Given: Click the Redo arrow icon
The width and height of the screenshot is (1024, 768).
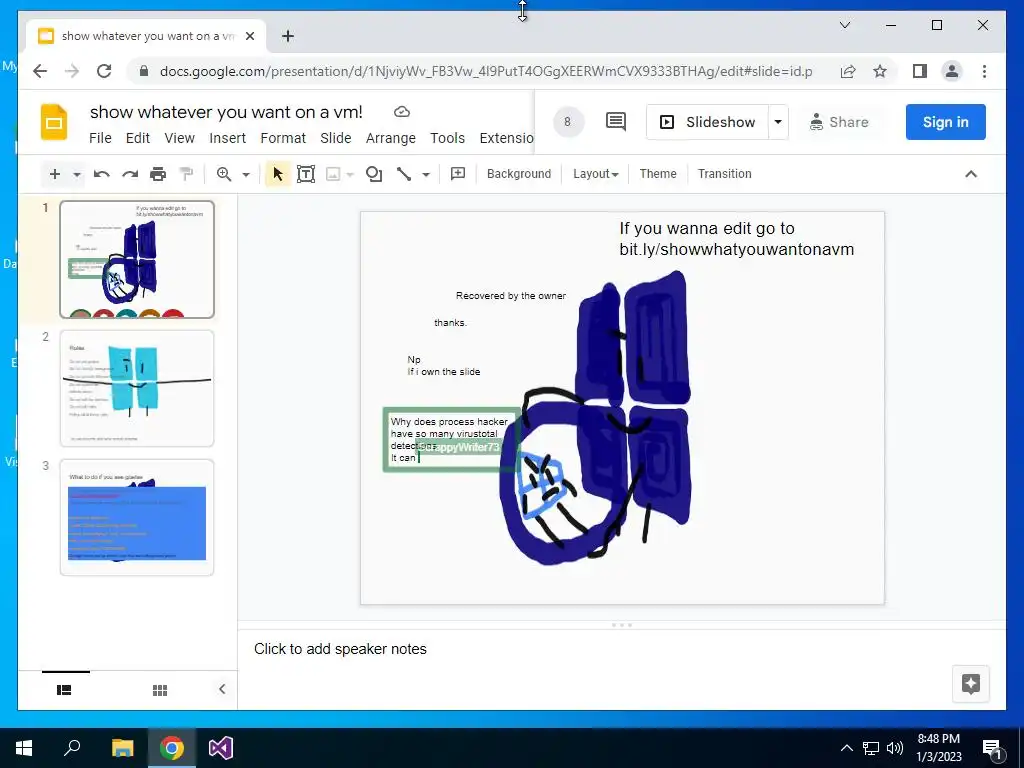Looking at the screenshot, I should pyautogui.click(x=130, y=174).
